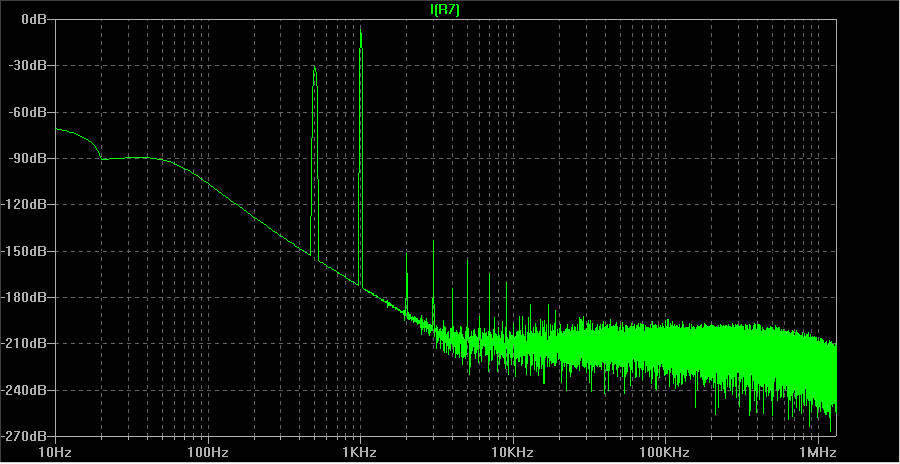This screenshot has width=900, height=464.
Task: Click the harmonic spike at 3KHz
Action: coord(433,242)
